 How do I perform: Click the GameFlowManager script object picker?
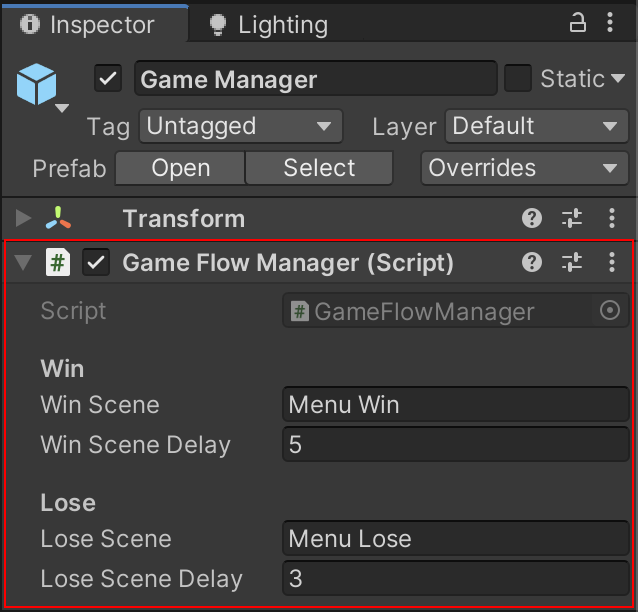(610, 311)
